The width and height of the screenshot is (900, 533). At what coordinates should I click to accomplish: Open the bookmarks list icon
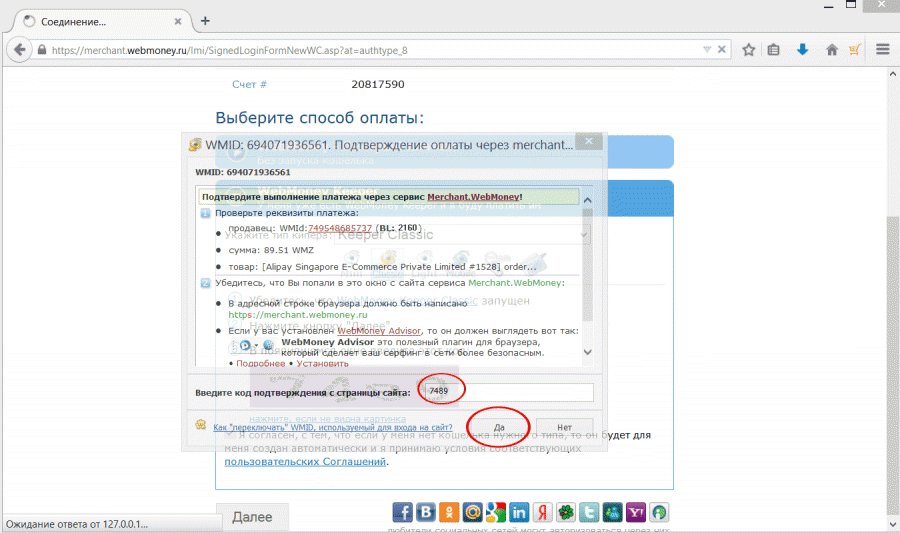[774, 50]
